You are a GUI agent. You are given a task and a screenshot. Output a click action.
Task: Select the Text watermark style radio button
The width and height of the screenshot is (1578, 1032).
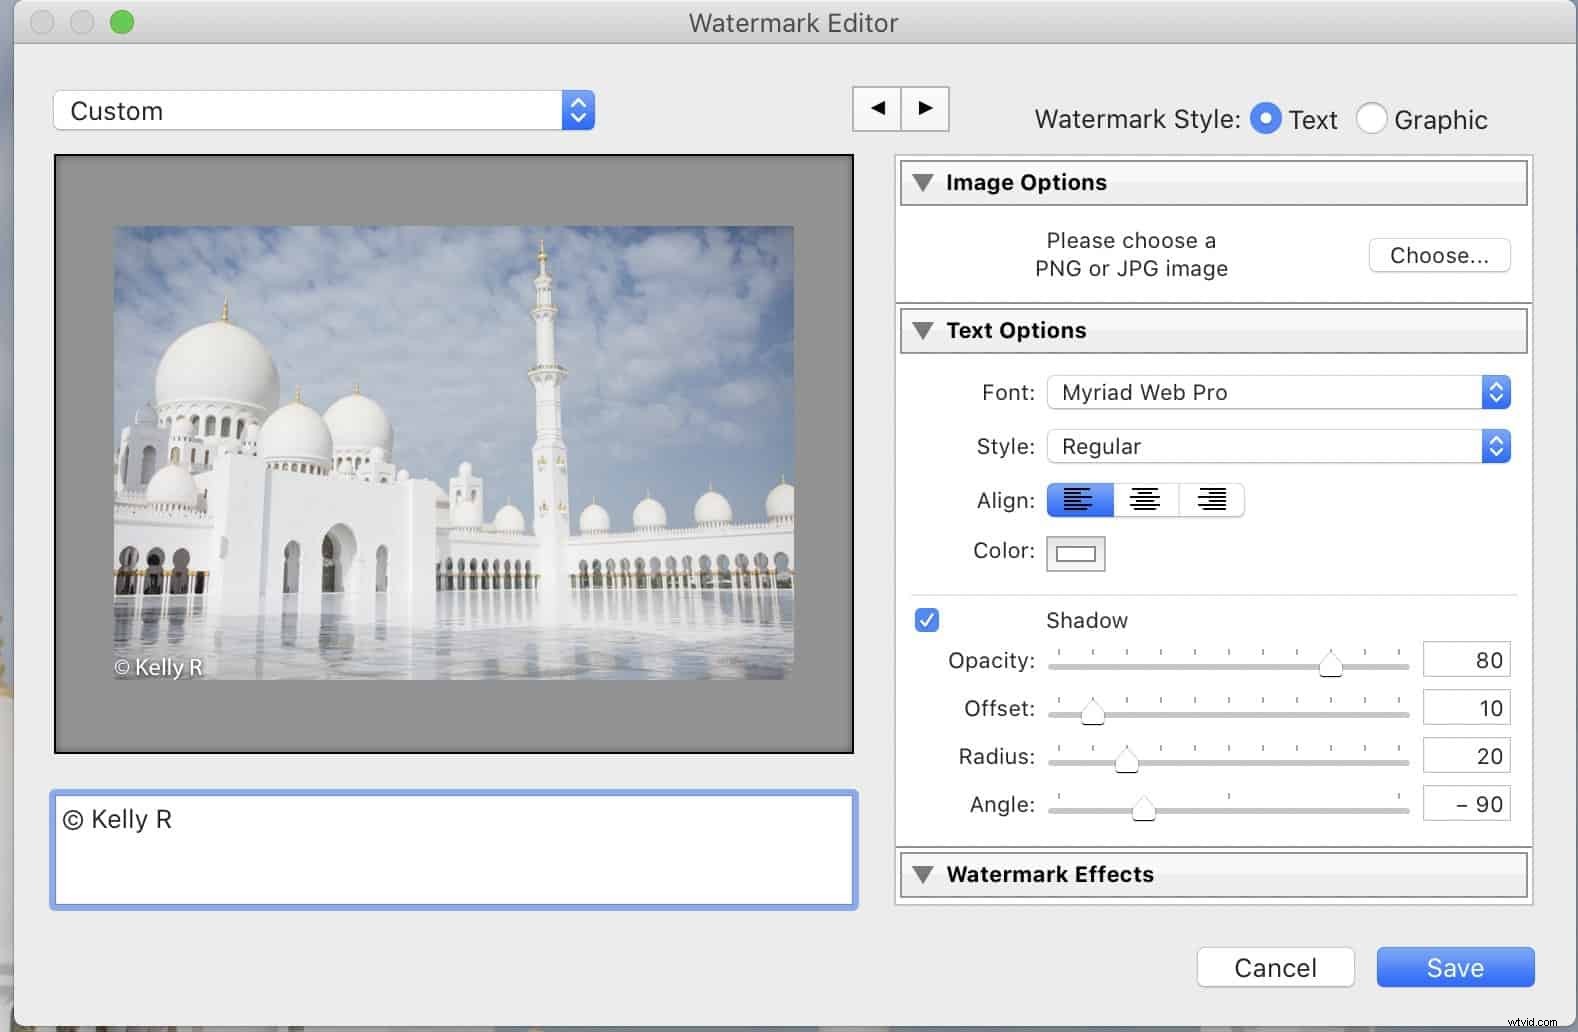pos(1265,119)
